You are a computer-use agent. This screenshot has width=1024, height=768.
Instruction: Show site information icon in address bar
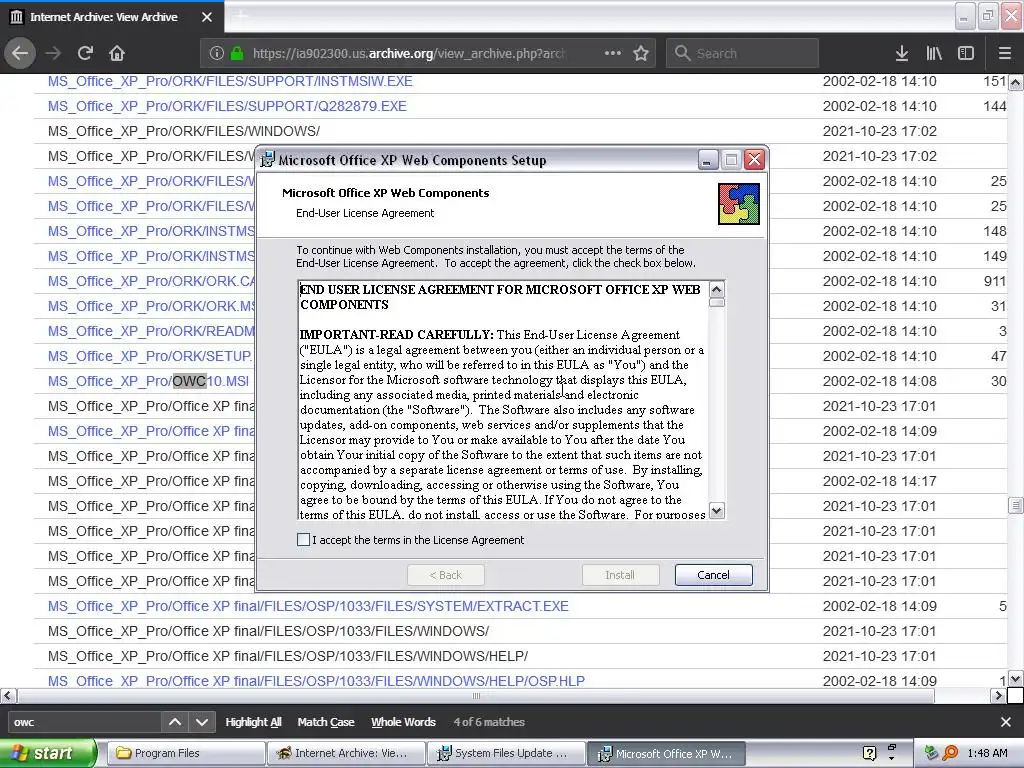tap(216, 54)
